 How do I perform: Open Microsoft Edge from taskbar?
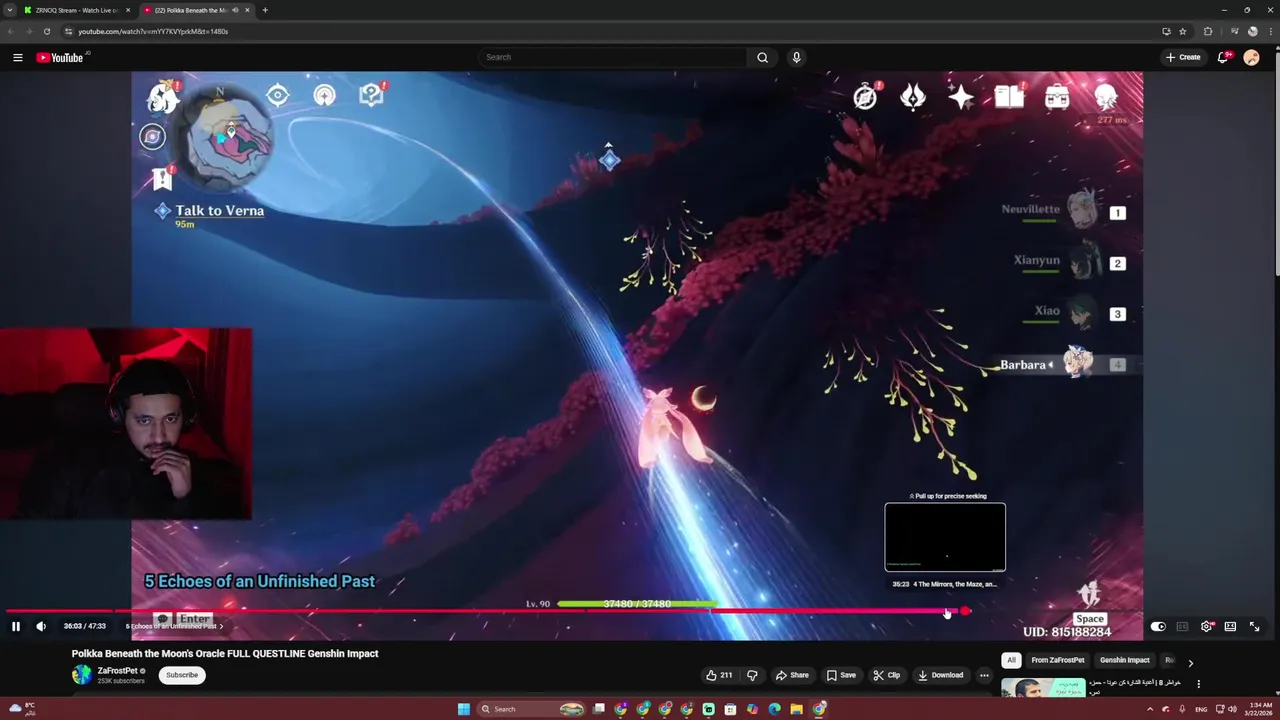point(774,709)
